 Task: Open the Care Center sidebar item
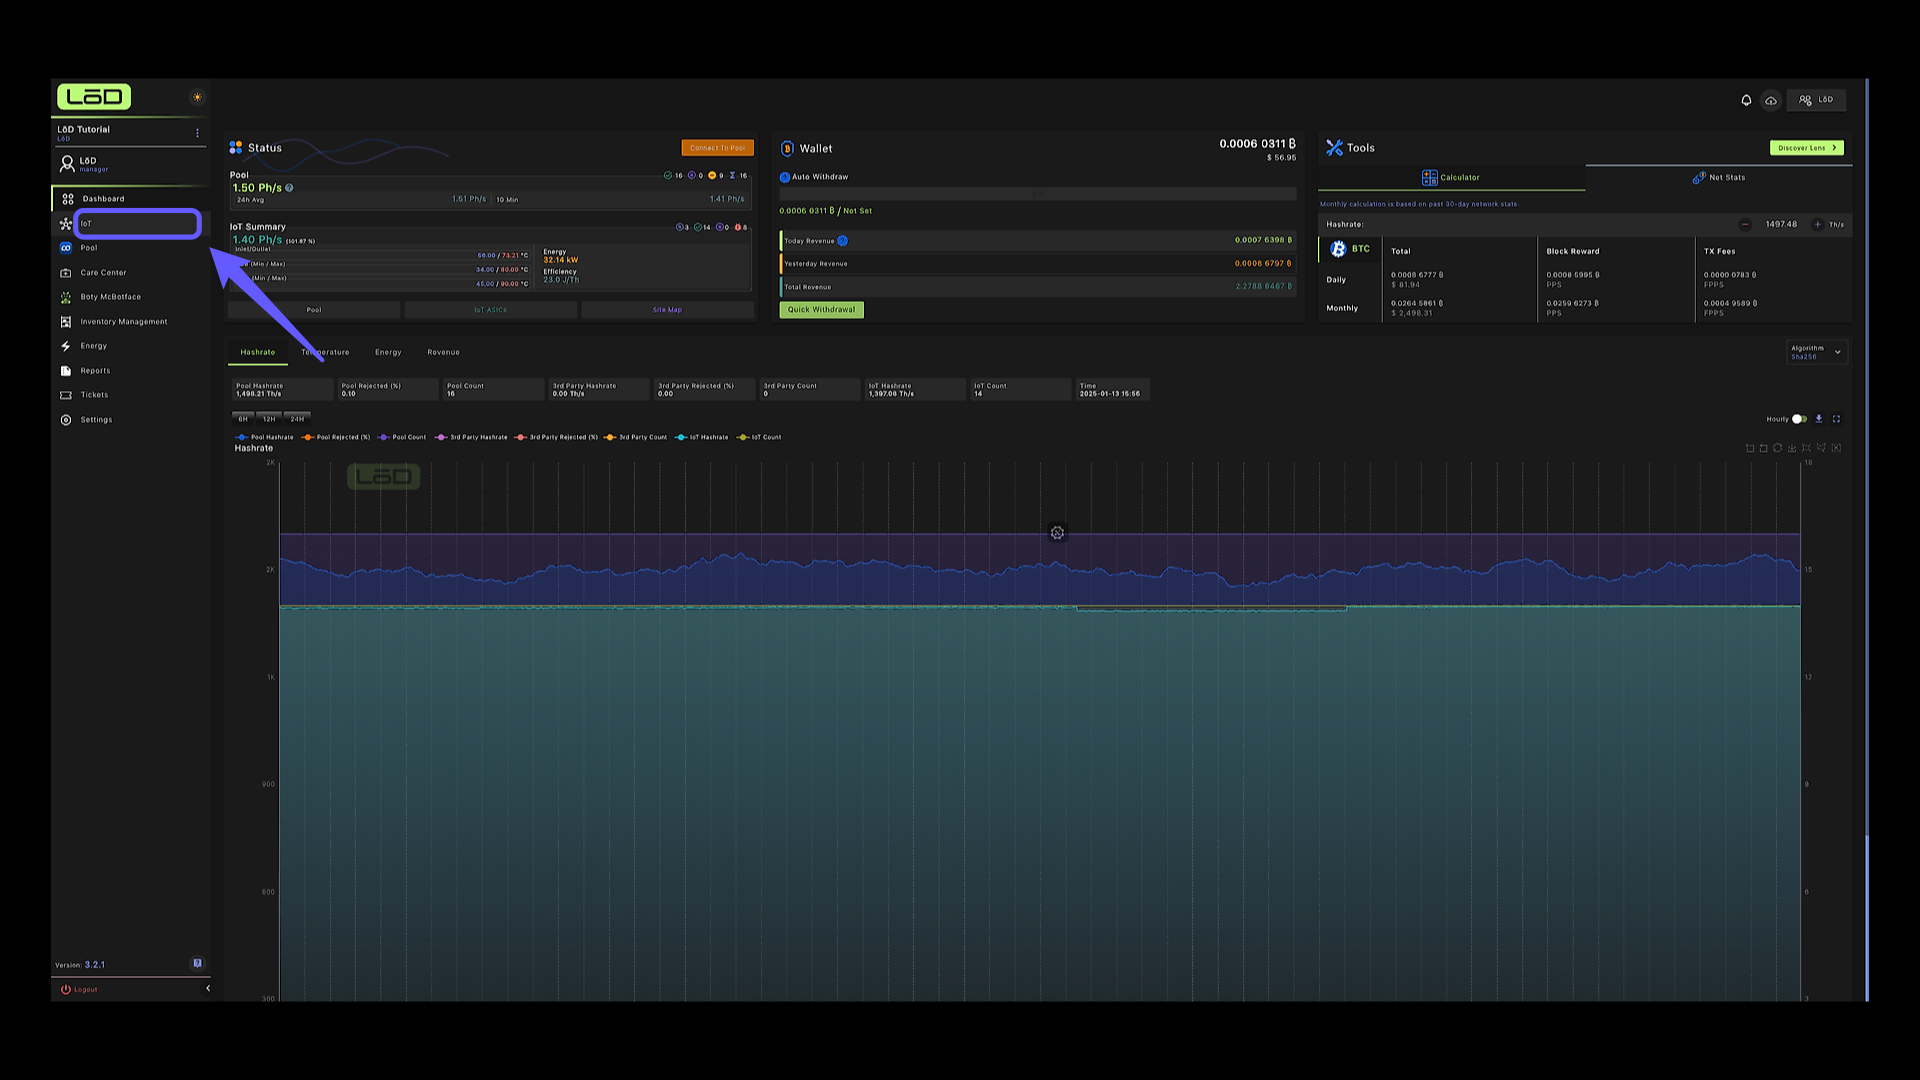coord(130,273)
